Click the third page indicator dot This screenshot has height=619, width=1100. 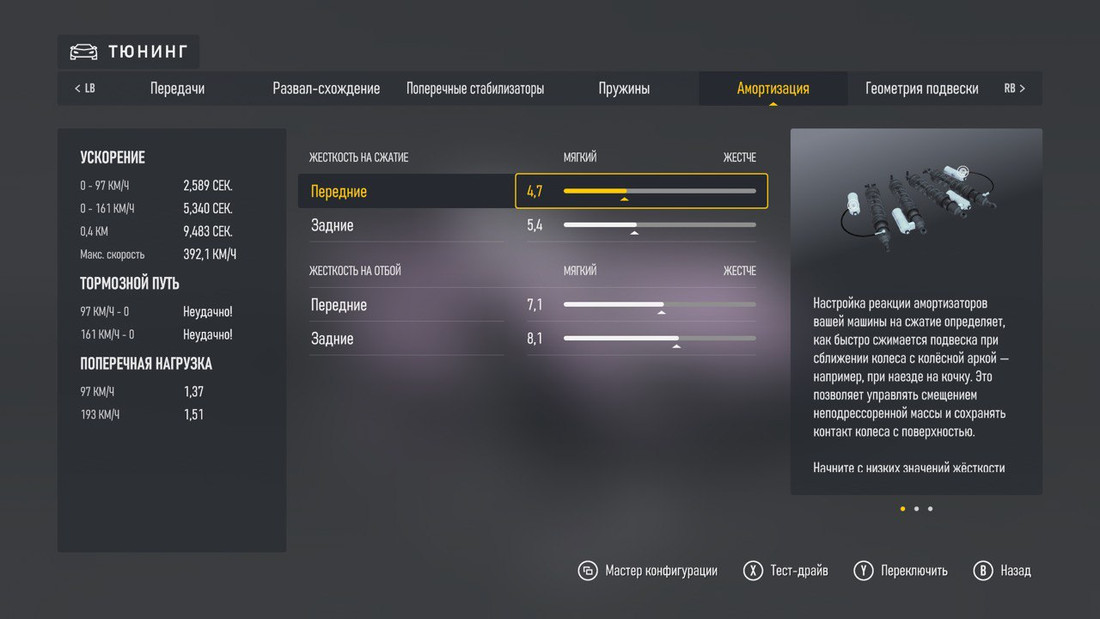930,509
